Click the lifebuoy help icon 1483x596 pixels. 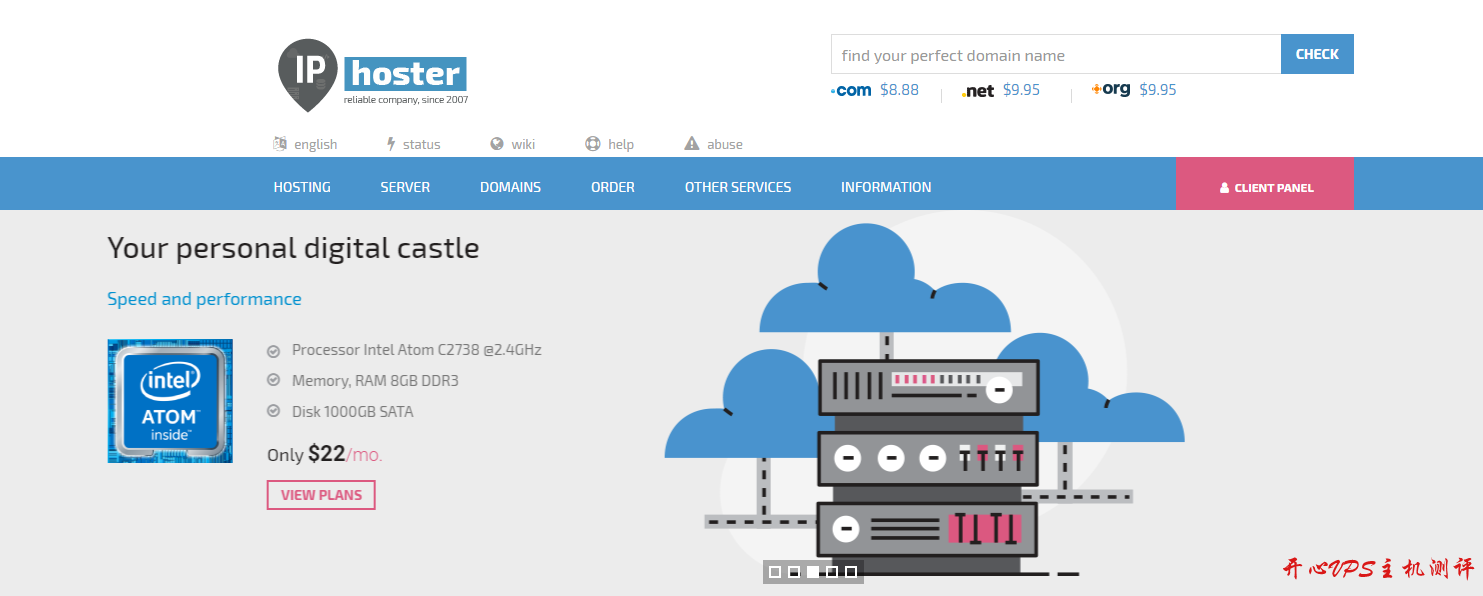click(x=593, y=144)
